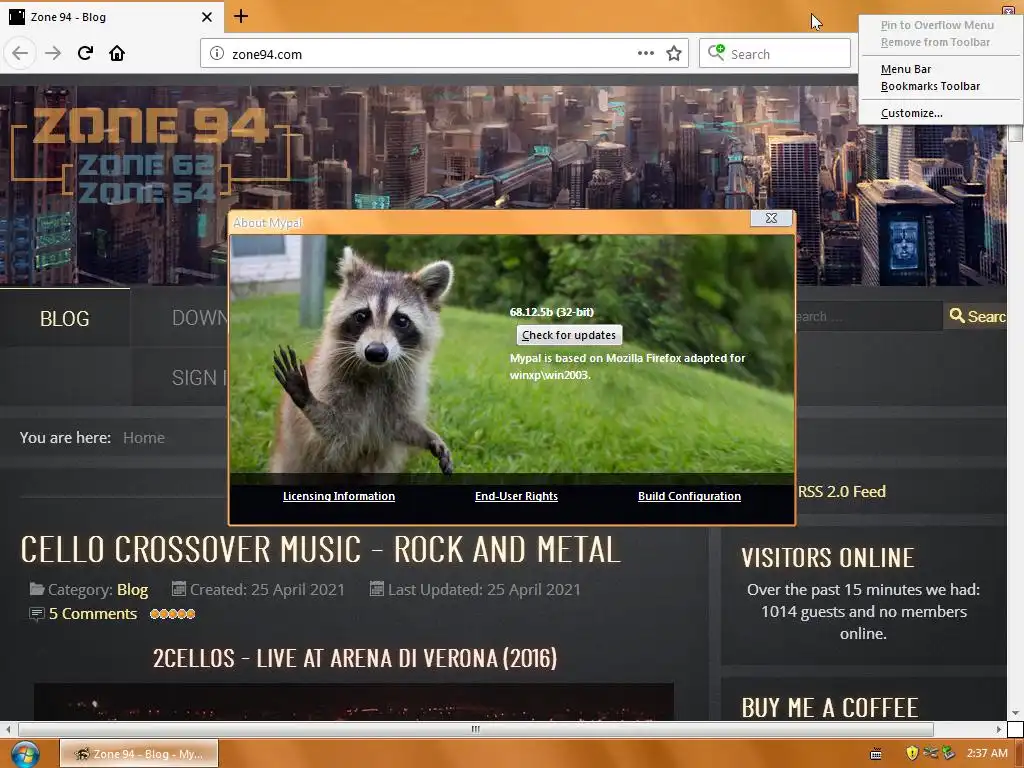Click the 68.12.5b (32-bit) version text
This screenshot has height=768, width=1024.
tap(552, 312)
